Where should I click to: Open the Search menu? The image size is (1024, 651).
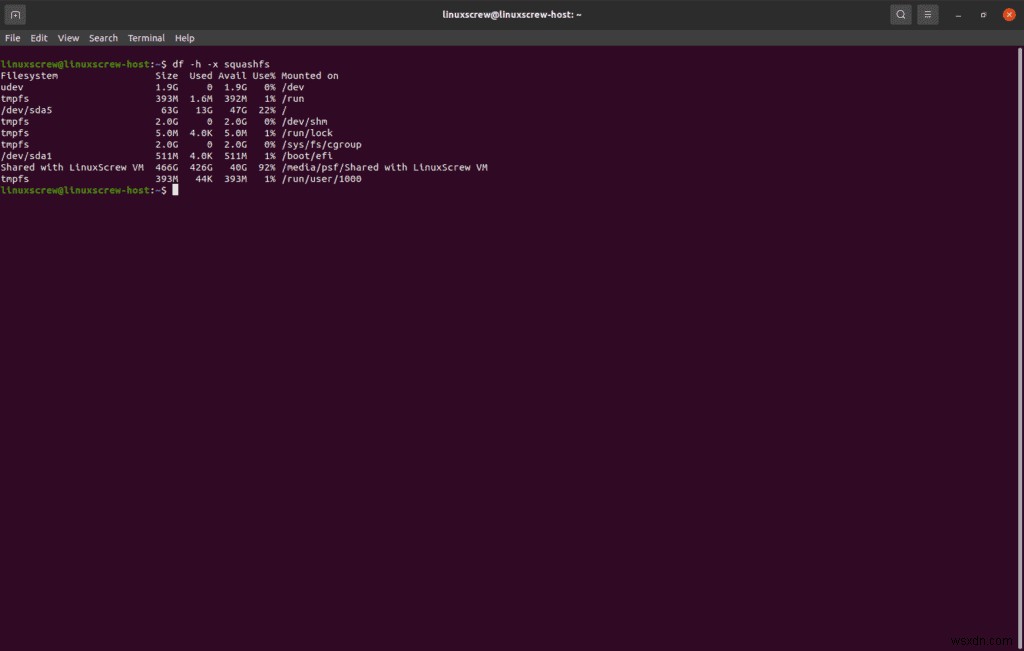click(x=103, y=37)
